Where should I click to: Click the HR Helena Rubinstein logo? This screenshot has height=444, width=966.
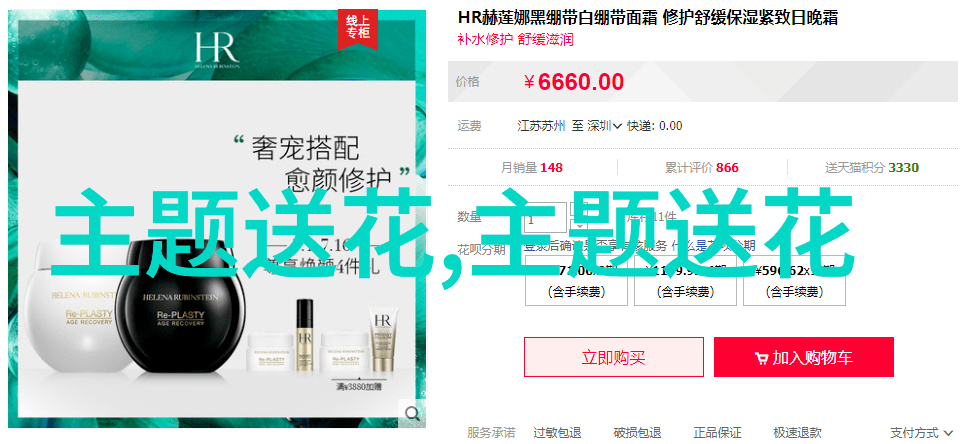pos(216,48)
